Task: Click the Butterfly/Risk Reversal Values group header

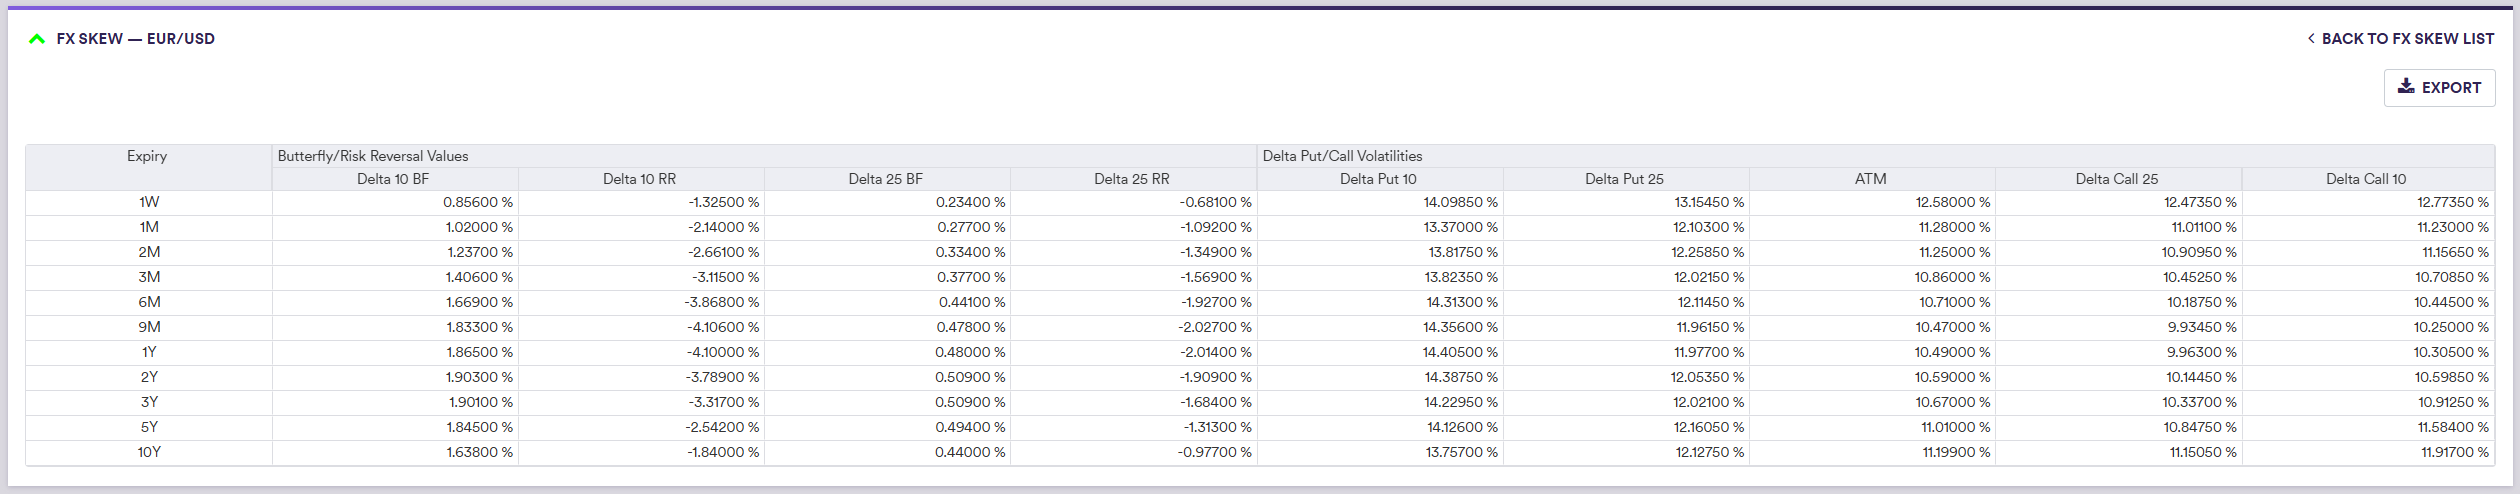Action: [373, 156]
